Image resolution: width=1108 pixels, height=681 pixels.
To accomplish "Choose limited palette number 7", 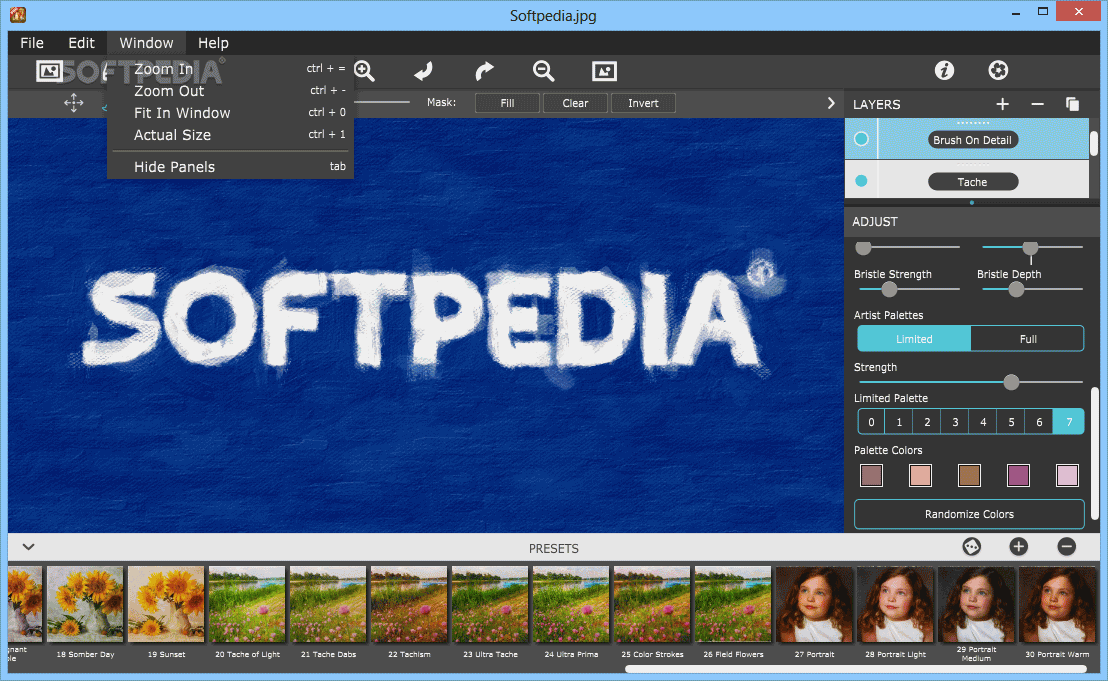I will coord(1068,422).
